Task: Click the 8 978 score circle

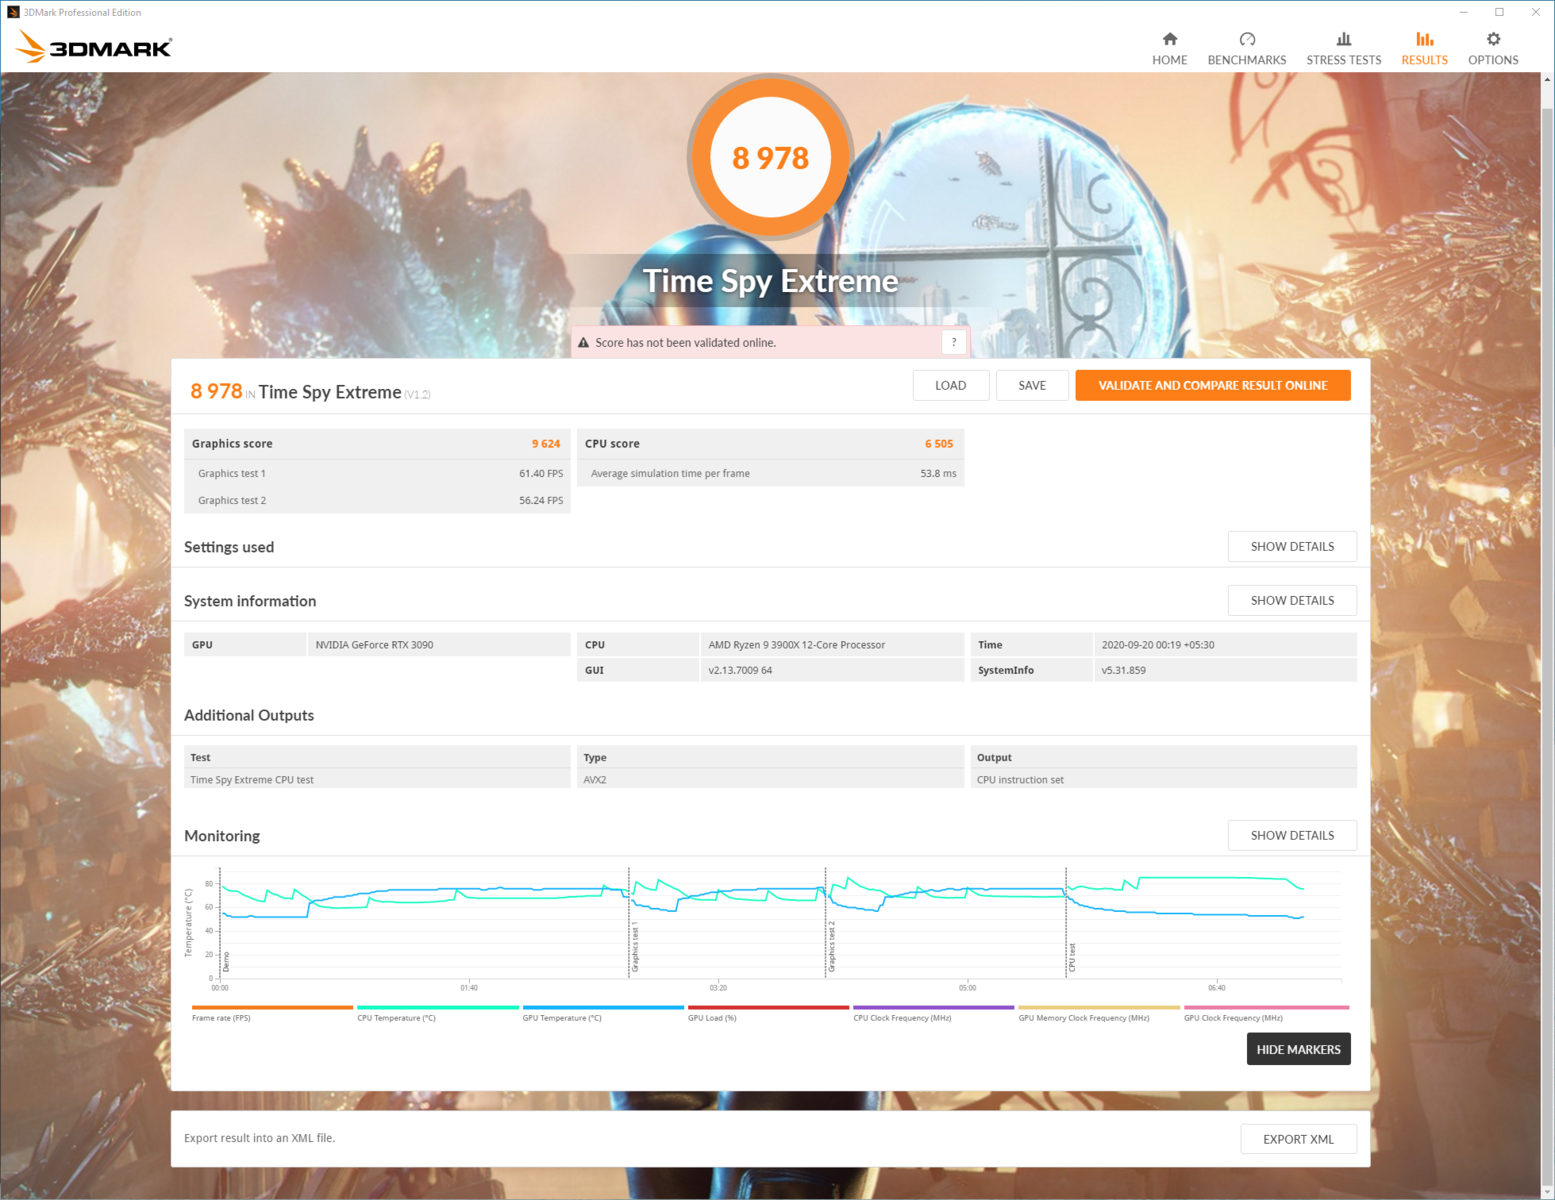Action: click(770, 158)
